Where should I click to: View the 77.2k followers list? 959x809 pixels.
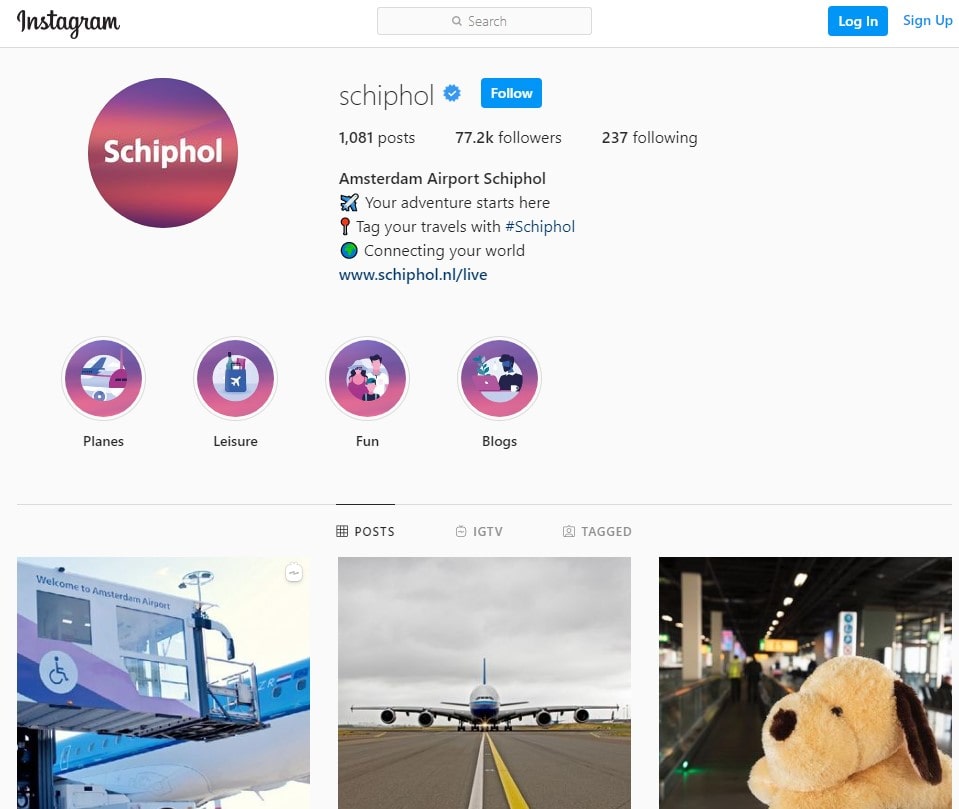click(508, 138)
